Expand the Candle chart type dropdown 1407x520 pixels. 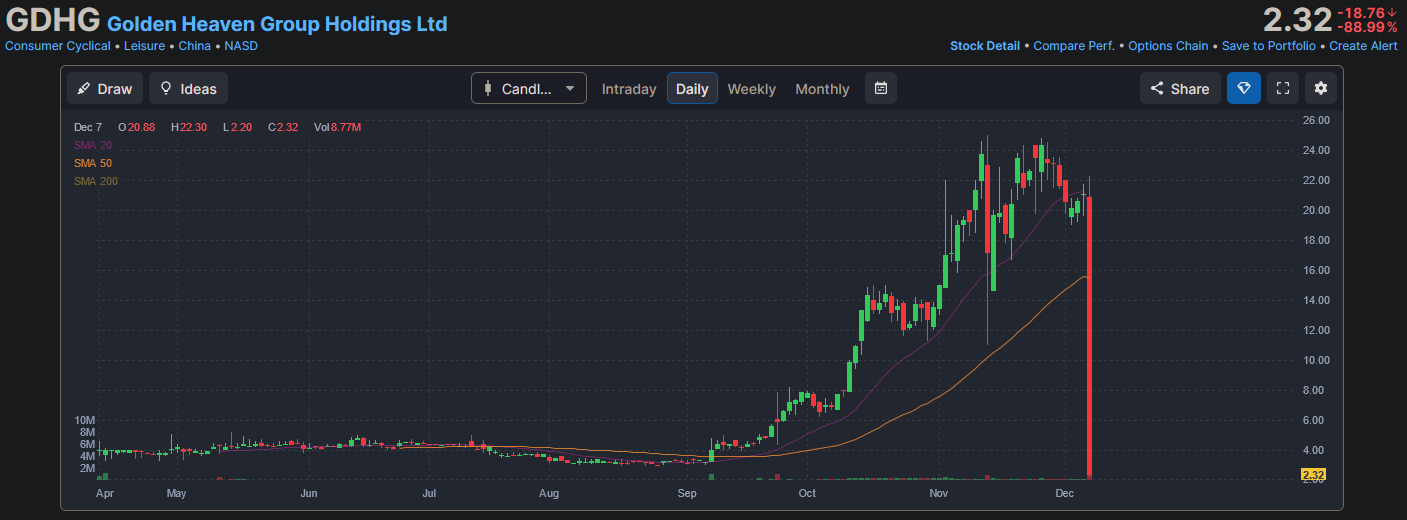coord(529,88)
